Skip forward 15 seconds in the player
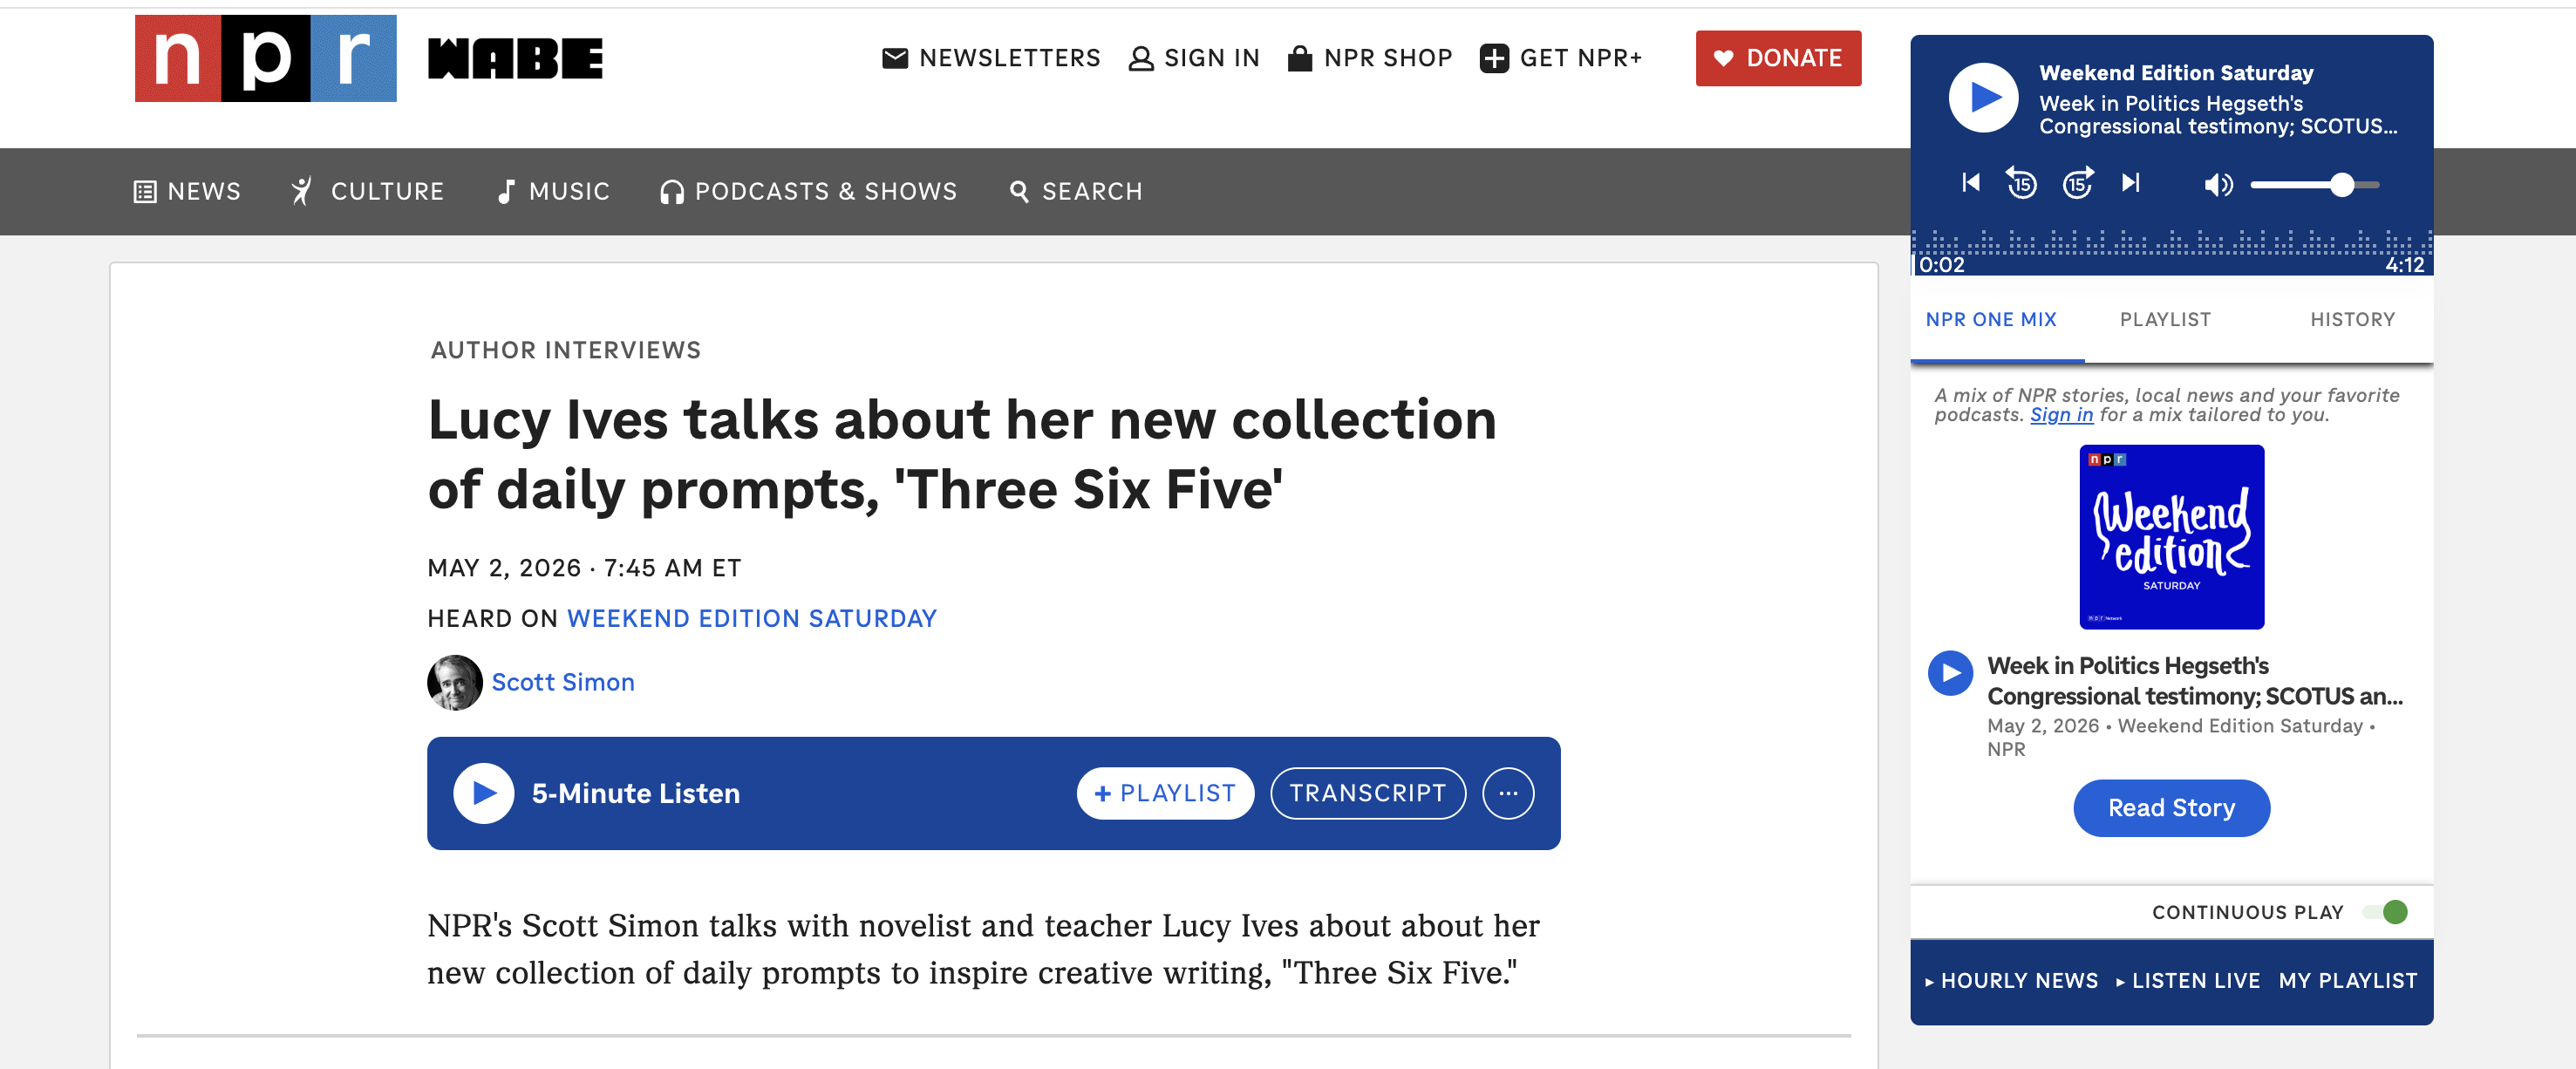The width and height of the screenshot is (2576, 1069). 2078,183
